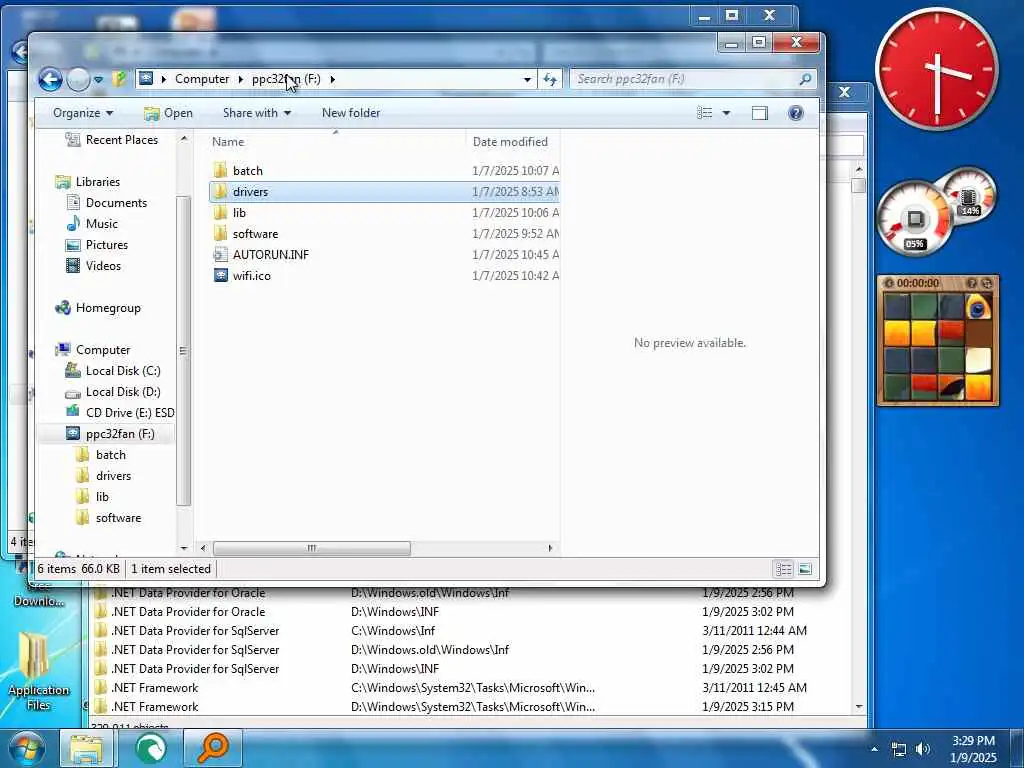Image resolution: width=1024 pixels, height=768 pixels.
Task: Open the address bar history dropdown
Action: pyautogui.click(x=527, y=80)
